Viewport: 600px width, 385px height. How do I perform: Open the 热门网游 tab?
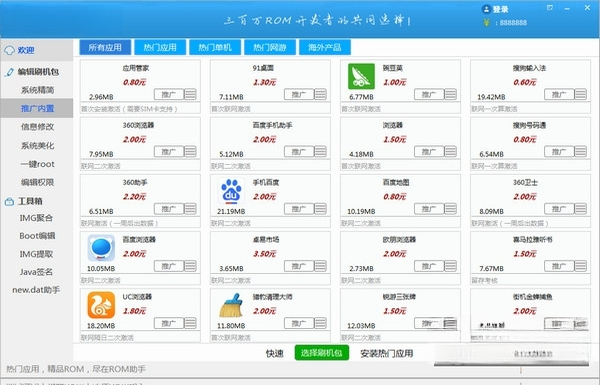click(270, 47)
